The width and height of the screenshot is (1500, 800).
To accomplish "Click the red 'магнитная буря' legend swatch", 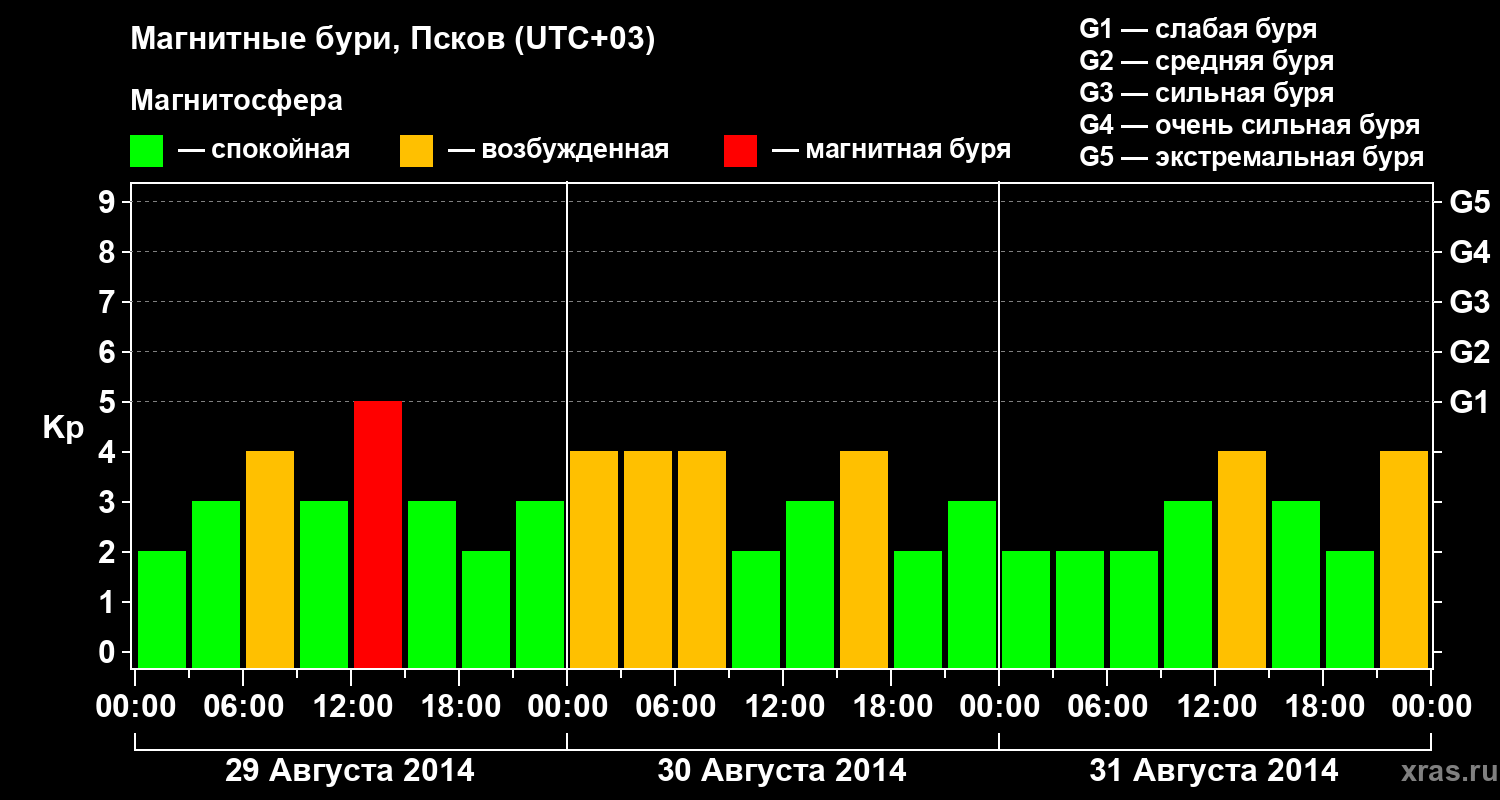I will click(x=740, y=151).
